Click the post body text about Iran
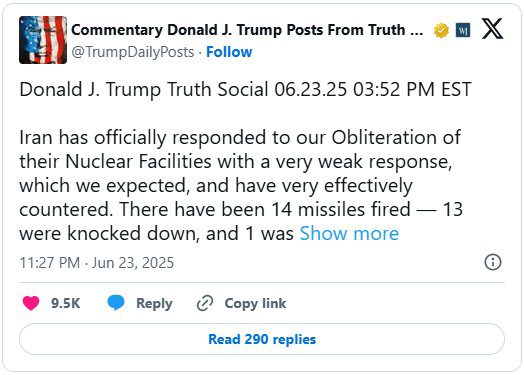Image resolution: width=524 pixels, height=375 pixels. [x=241, y=185]
